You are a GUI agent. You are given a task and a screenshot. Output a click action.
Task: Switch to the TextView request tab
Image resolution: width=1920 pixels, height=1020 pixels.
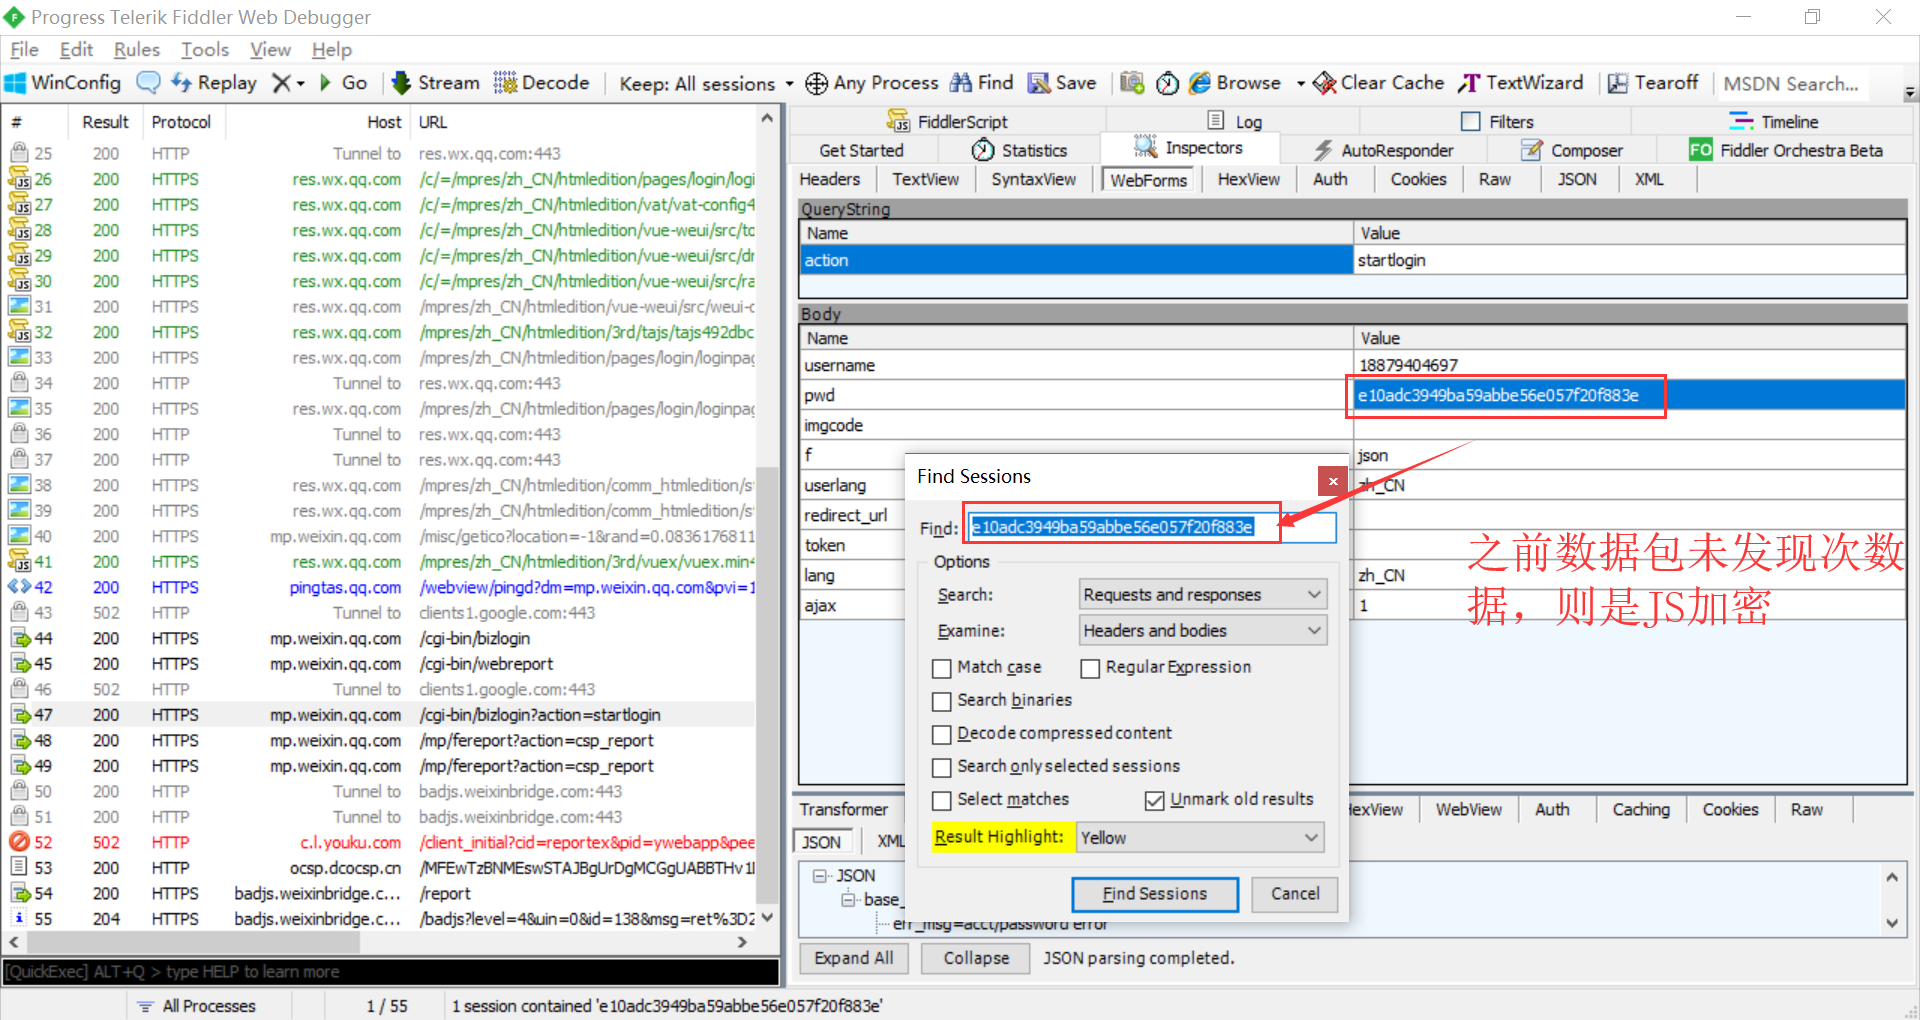925,179
